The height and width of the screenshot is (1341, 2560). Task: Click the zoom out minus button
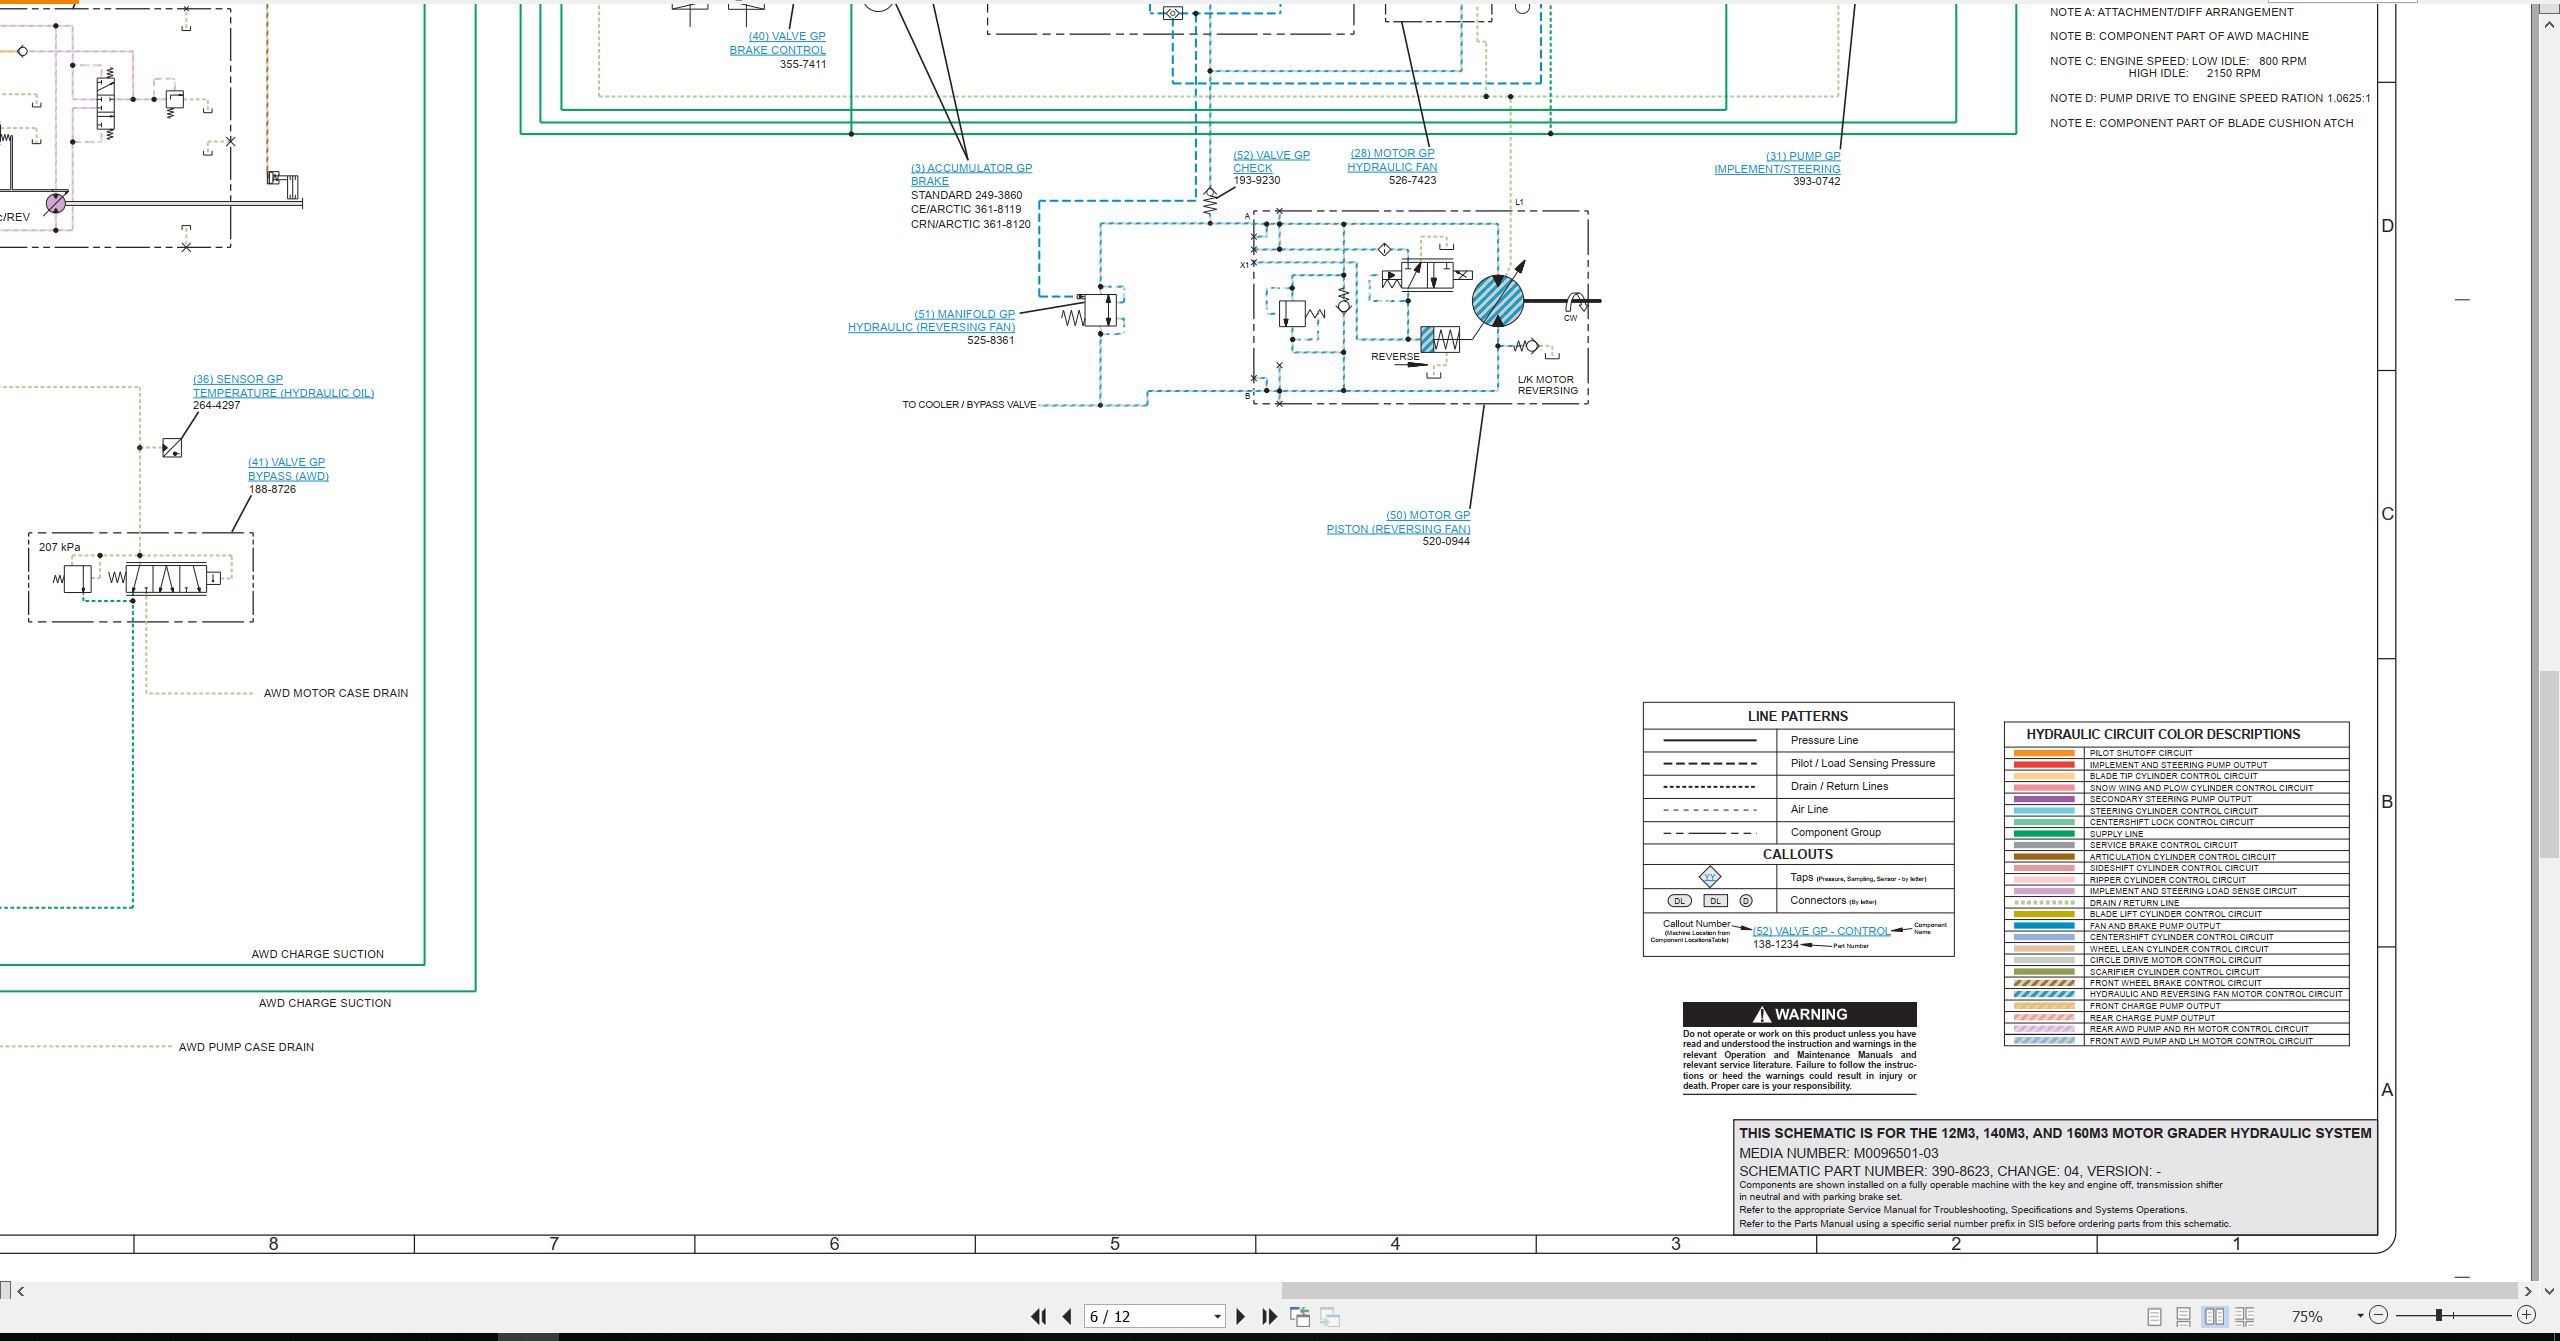[2379, 1315]
